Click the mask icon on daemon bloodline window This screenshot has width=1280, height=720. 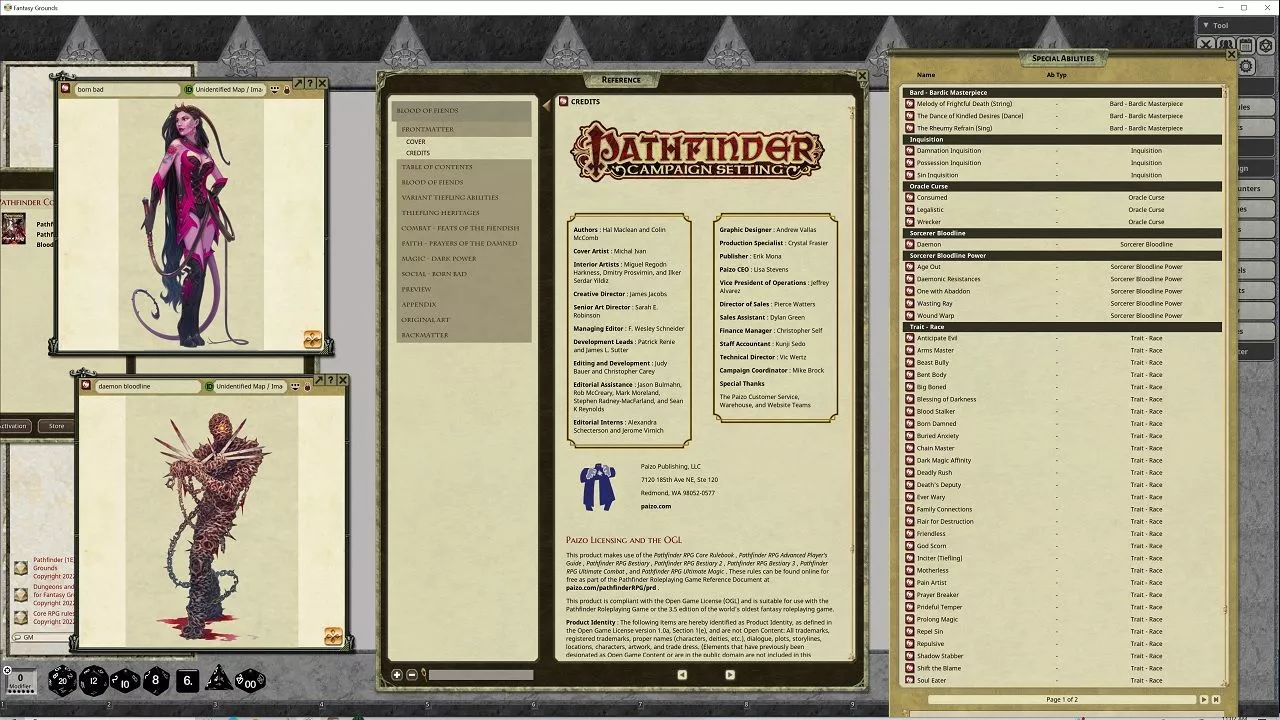[x=295, y=386]
